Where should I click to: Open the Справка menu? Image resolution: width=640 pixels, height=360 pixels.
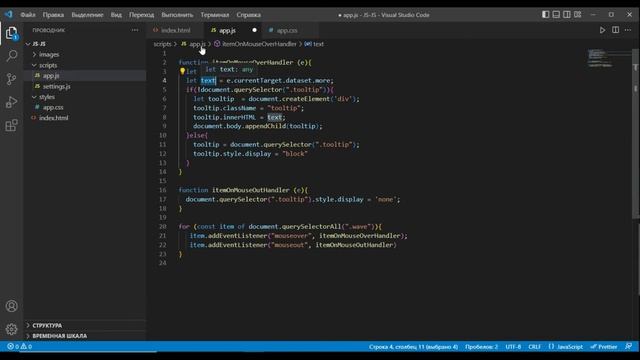coord(249,15)
